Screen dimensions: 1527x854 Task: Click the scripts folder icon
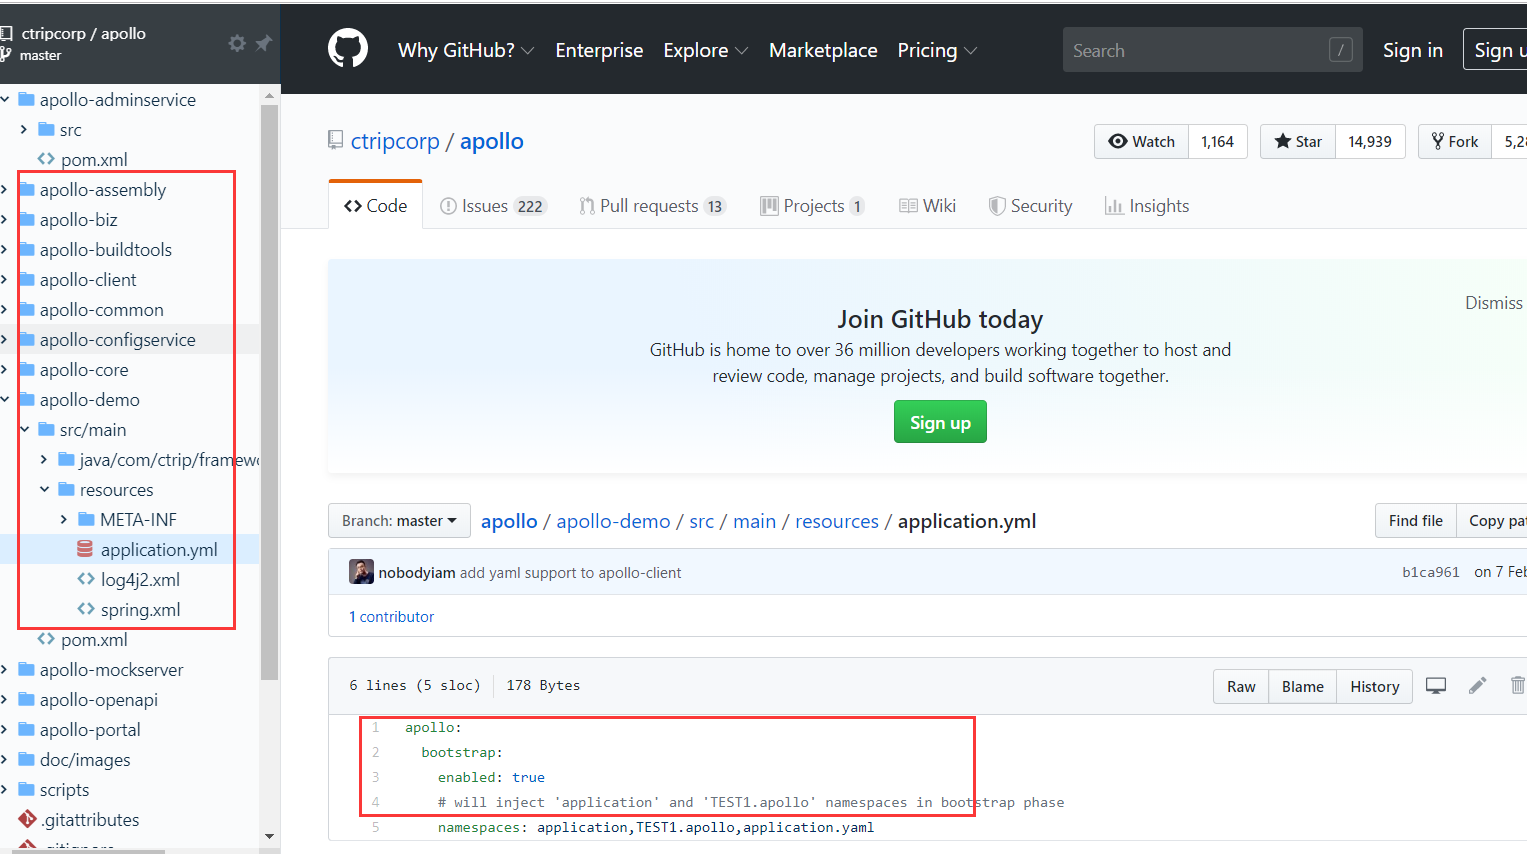[x=27, y=789]
